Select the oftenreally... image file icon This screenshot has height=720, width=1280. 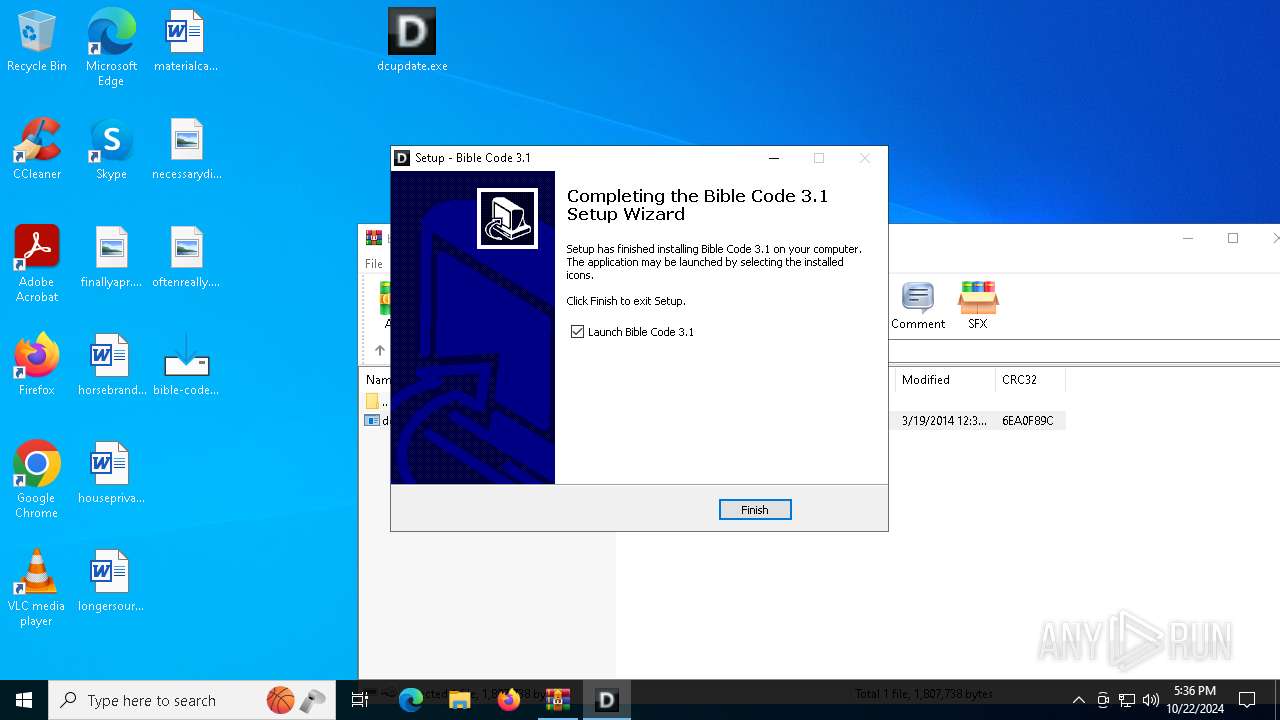coord(186,257)
